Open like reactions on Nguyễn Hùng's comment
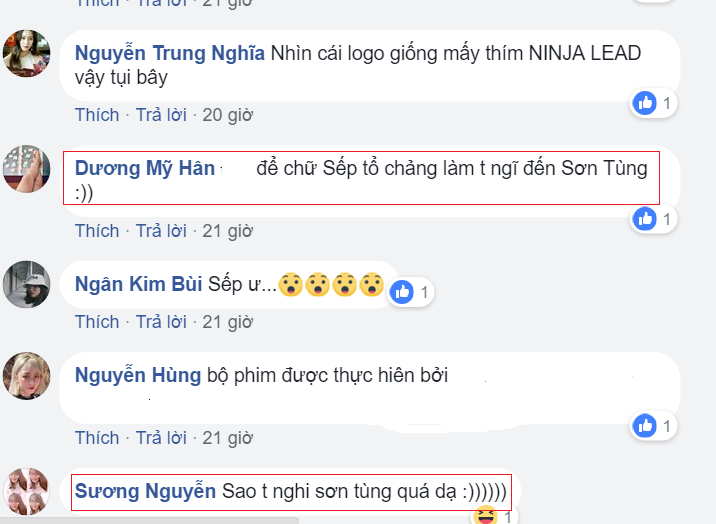 [x=645, y=426]
